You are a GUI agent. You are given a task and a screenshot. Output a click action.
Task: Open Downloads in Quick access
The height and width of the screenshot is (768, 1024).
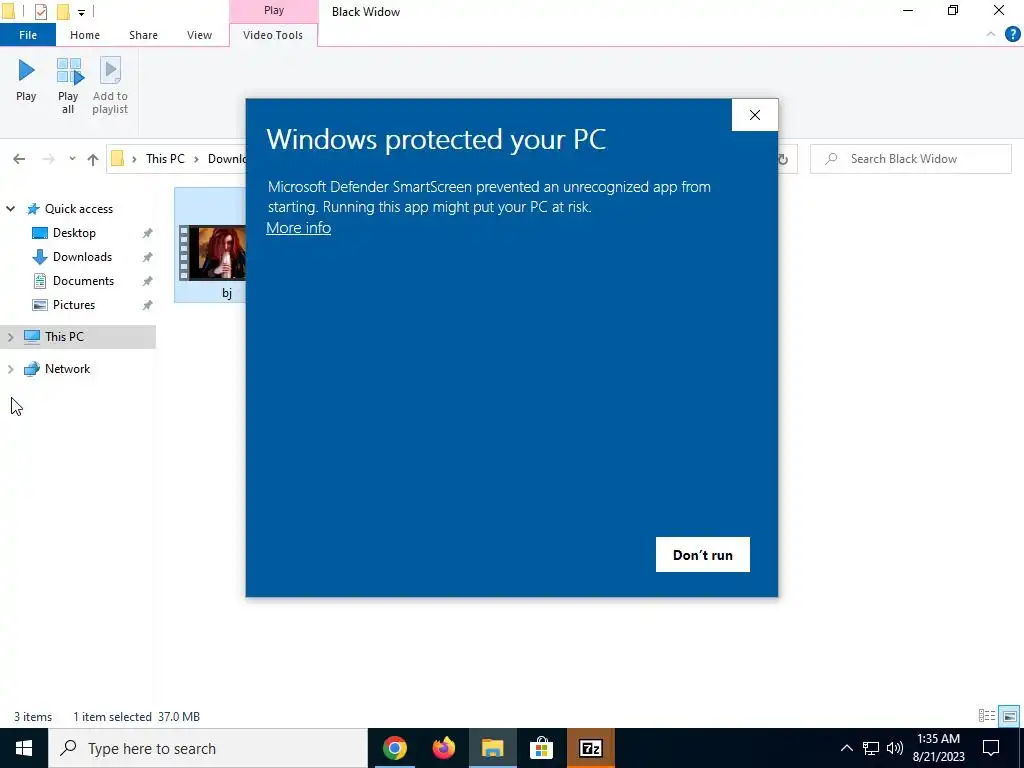click(82, 257)
